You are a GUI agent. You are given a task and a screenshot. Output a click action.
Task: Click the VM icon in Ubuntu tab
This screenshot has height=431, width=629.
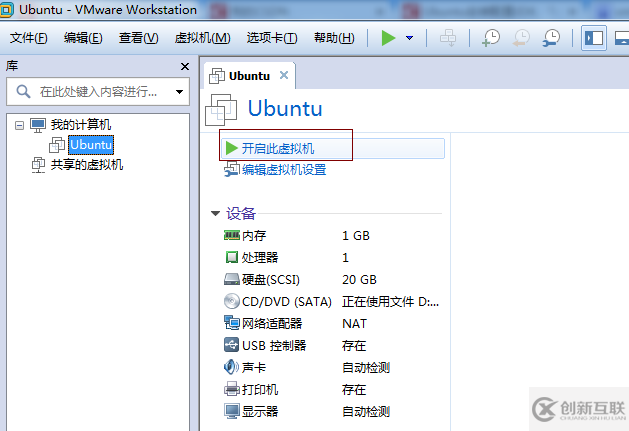point(217,76)
